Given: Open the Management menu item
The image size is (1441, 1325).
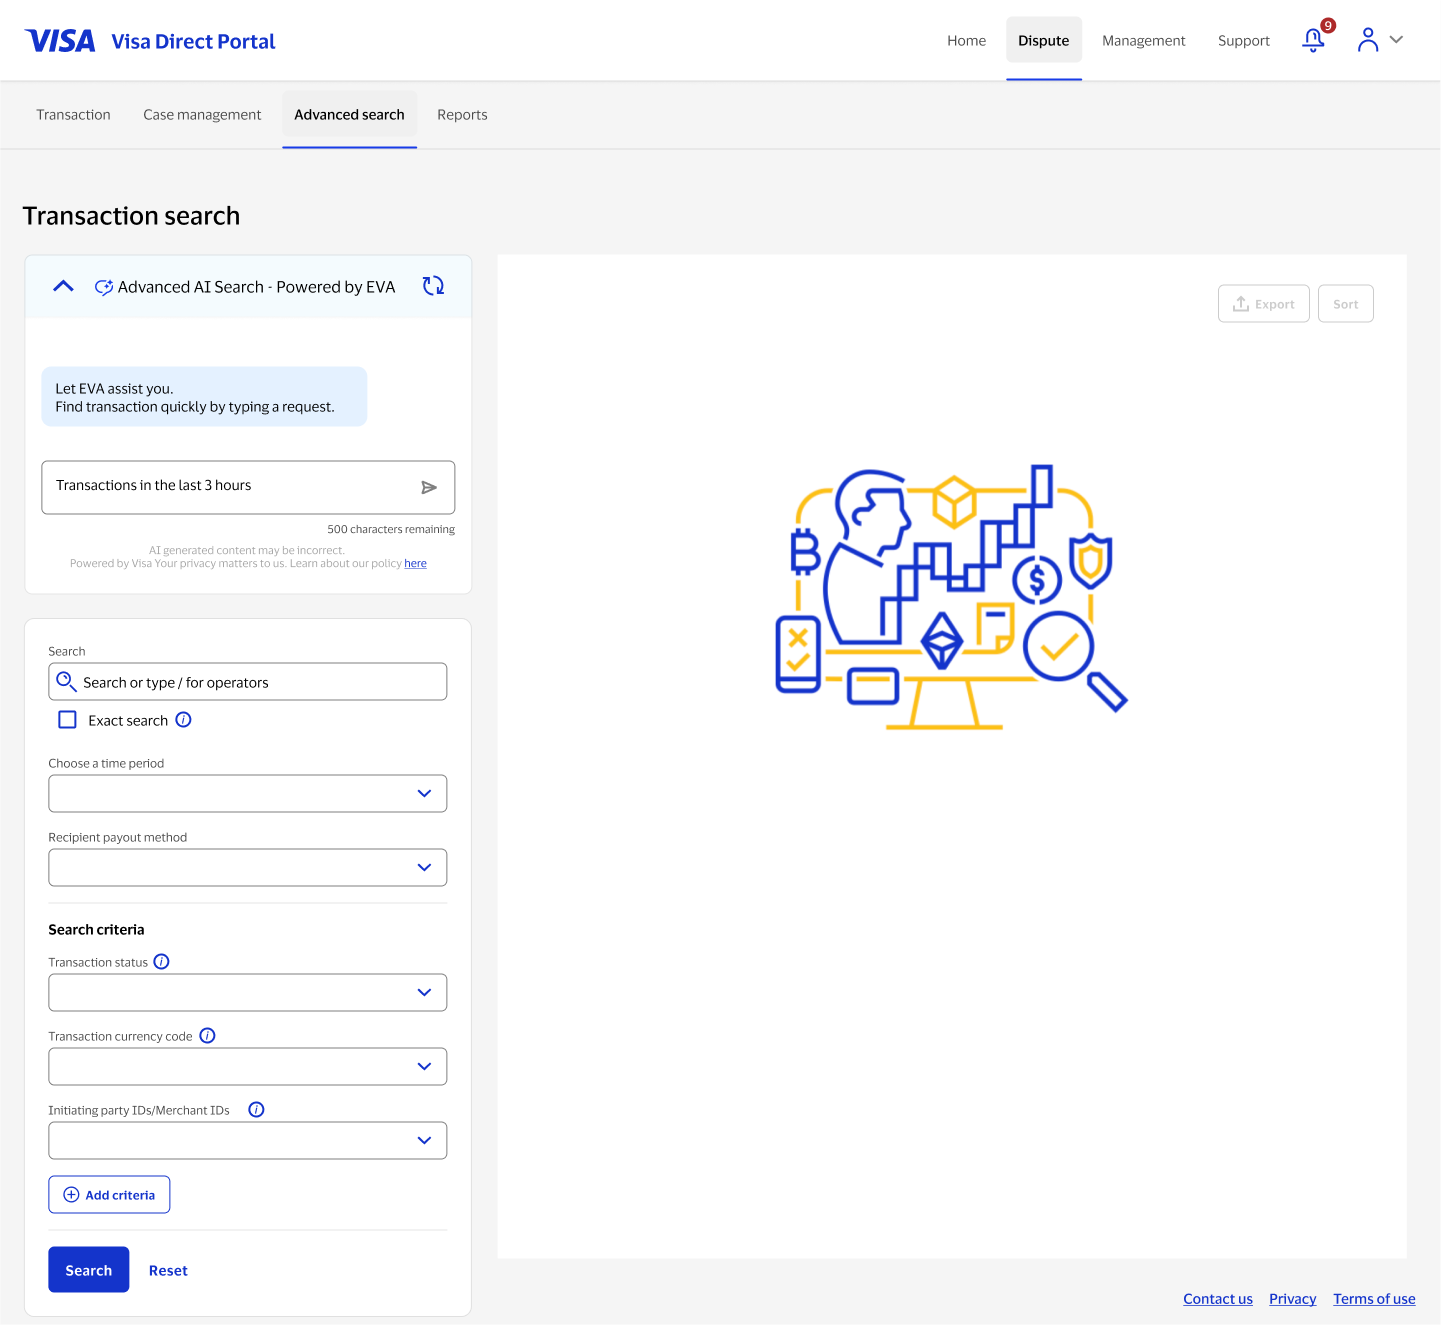Looking at the screenshot, I should pyautogui.click(x=1143, y=40).
